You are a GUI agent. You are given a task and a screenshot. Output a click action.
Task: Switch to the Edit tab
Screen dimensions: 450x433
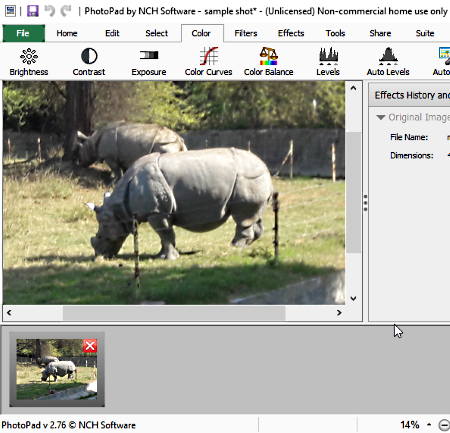pyautogui.click(x=112, y=33)
